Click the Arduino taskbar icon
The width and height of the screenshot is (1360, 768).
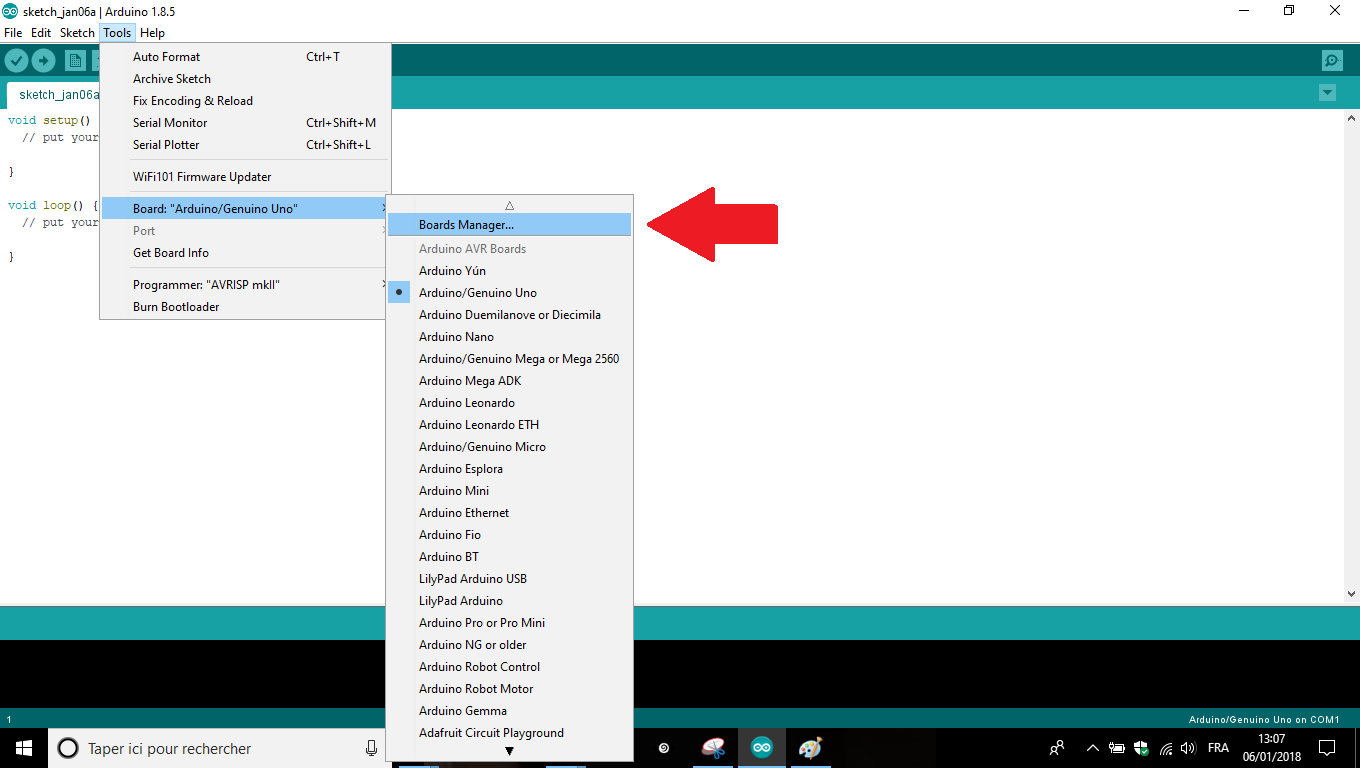click(x=762, y=748)
